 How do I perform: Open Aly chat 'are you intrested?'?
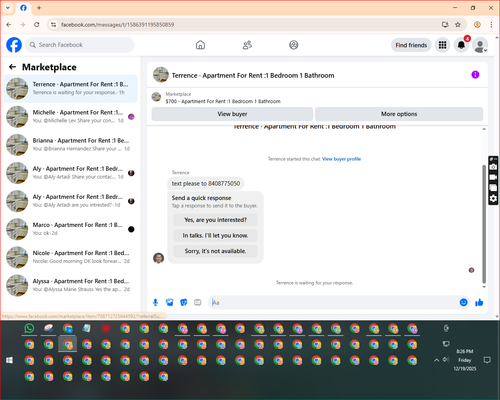pos(70,201)
